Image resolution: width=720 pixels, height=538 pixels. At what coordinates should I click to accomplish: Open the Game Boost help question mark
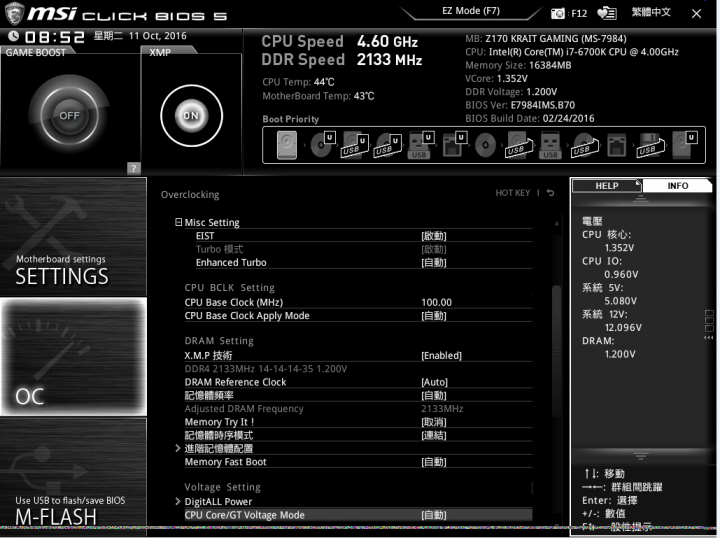(134, 168)
